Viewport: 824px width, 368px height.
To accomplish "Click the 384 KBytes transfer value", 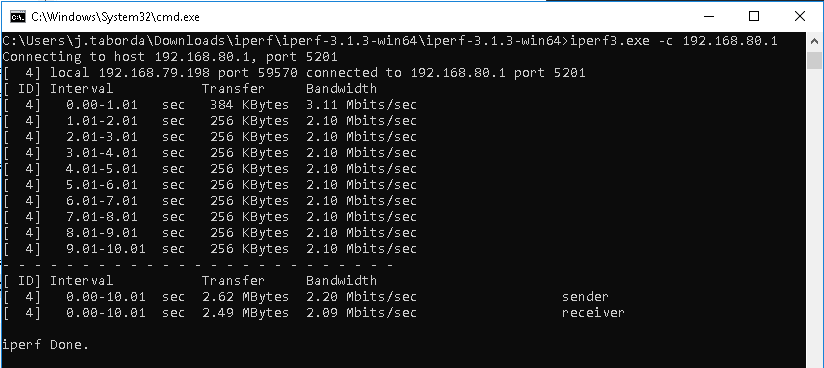I will click(249, 105).
